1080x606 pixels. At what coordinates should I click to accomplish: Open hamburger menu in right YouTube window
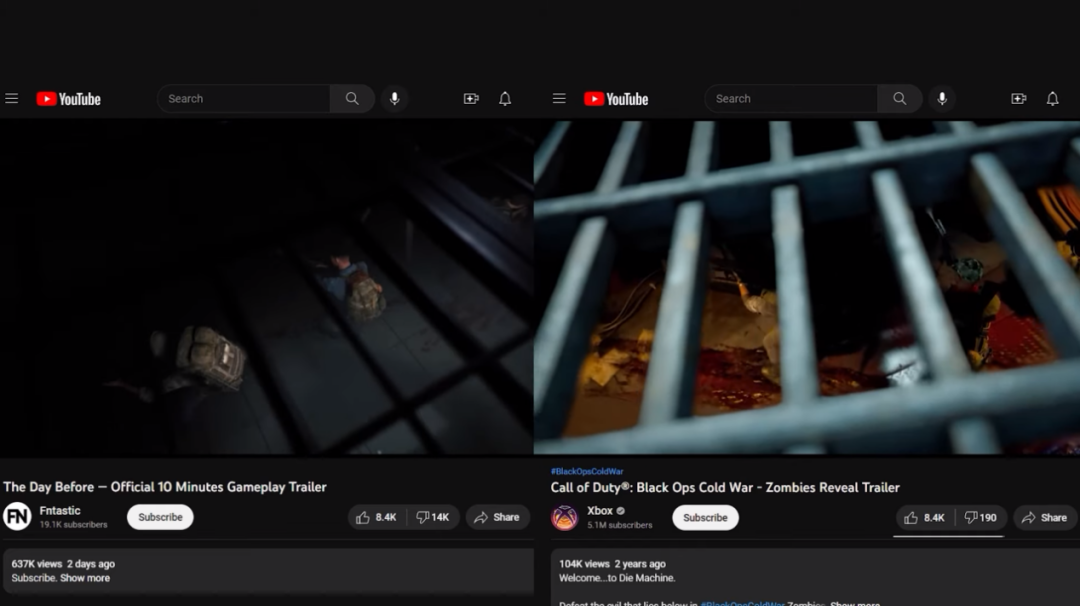pos(559,98)
